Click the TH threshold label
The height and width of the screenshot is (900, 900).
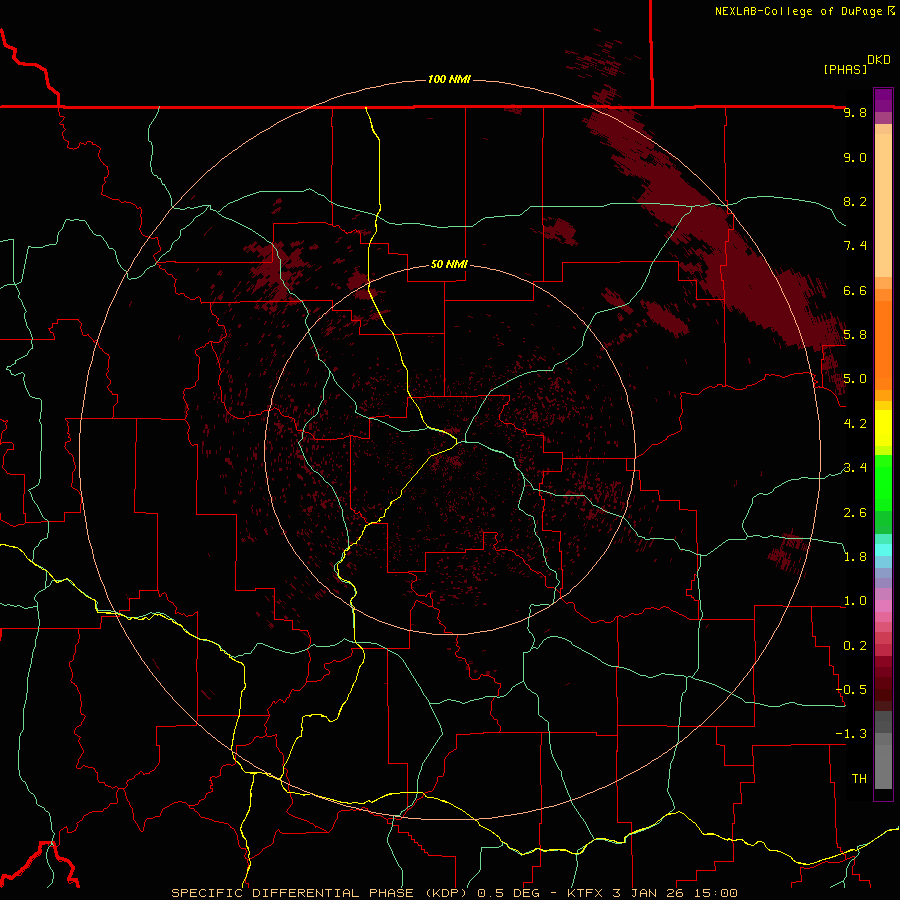[859, 778]
